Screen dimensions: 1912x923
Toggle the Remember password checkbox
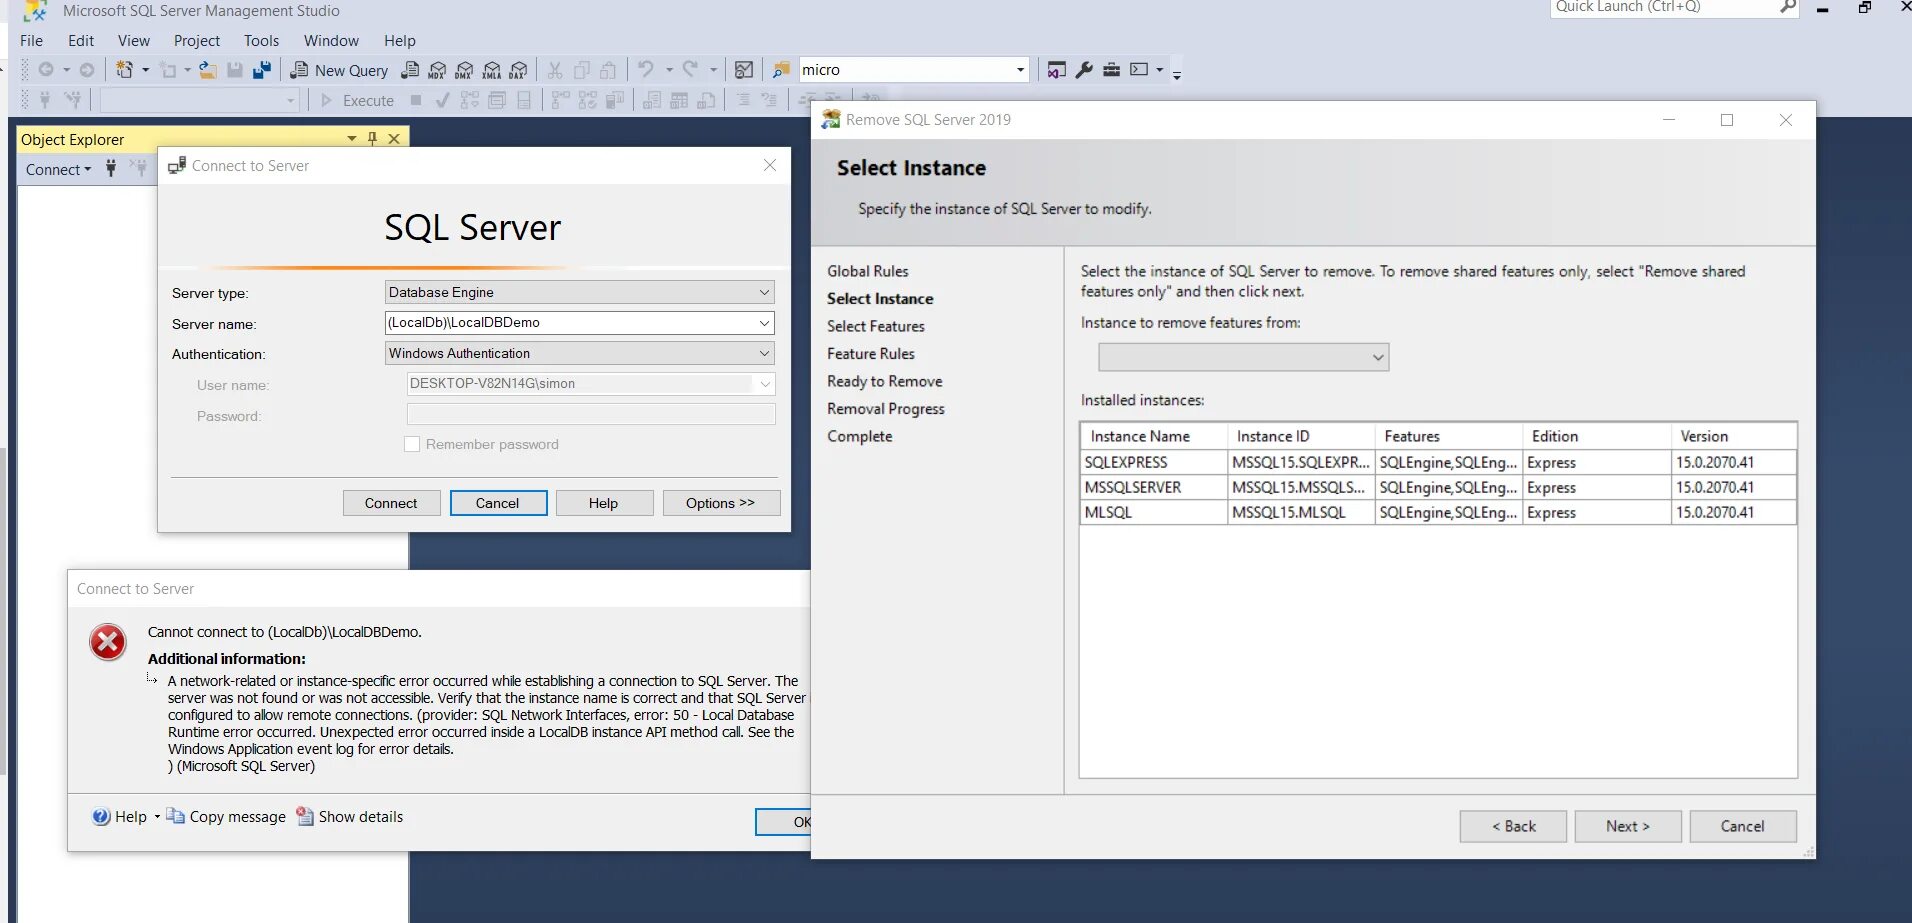412,444
